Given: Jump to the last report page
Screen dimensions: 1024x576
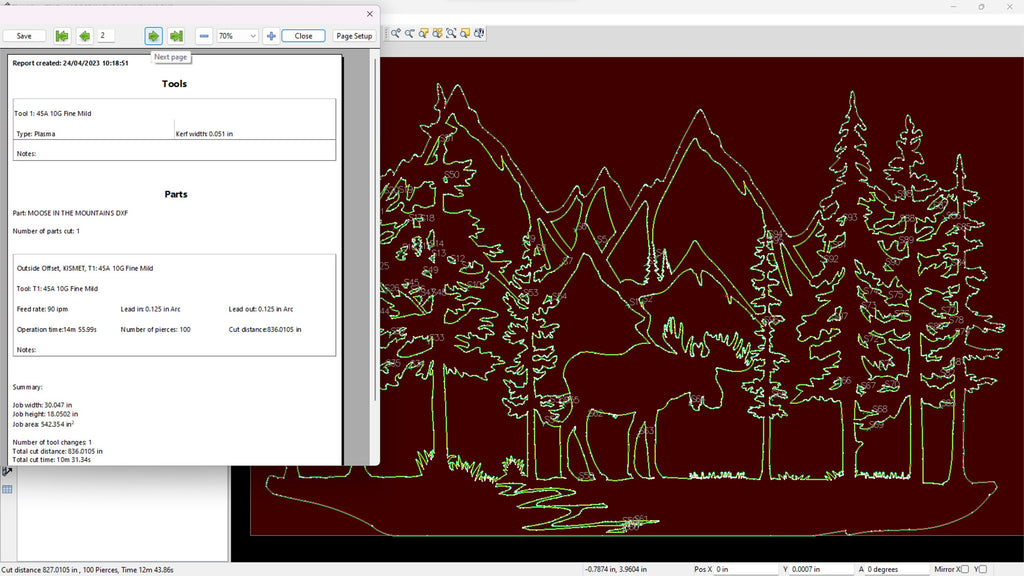Looking at the screenshot, I should pos(176,36).
